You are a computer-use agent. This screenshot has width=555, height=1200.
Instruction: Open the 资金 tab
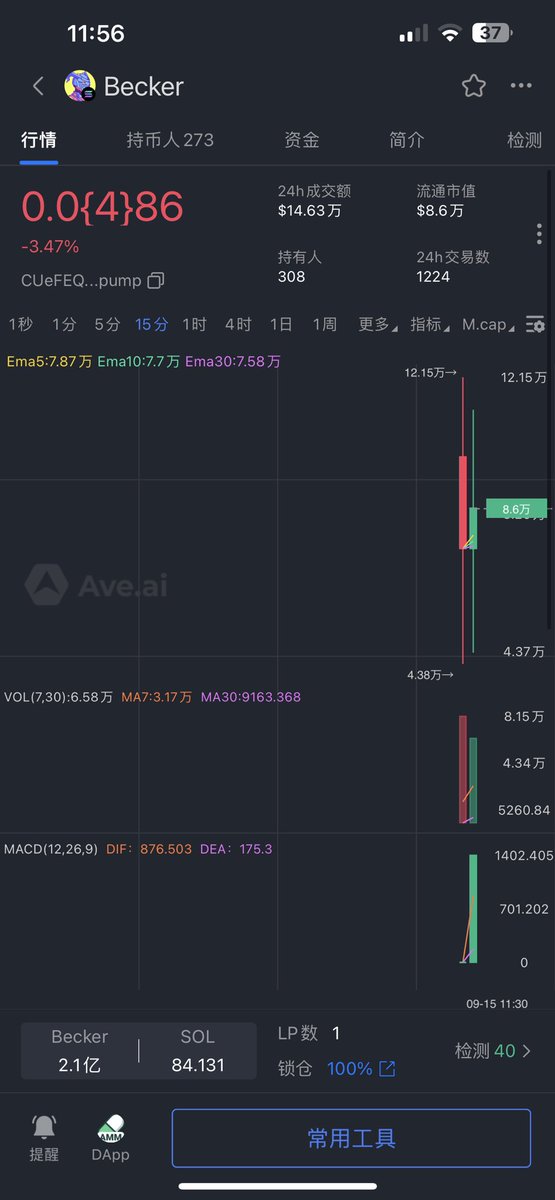pyautogui.click(x=302, y=140)
